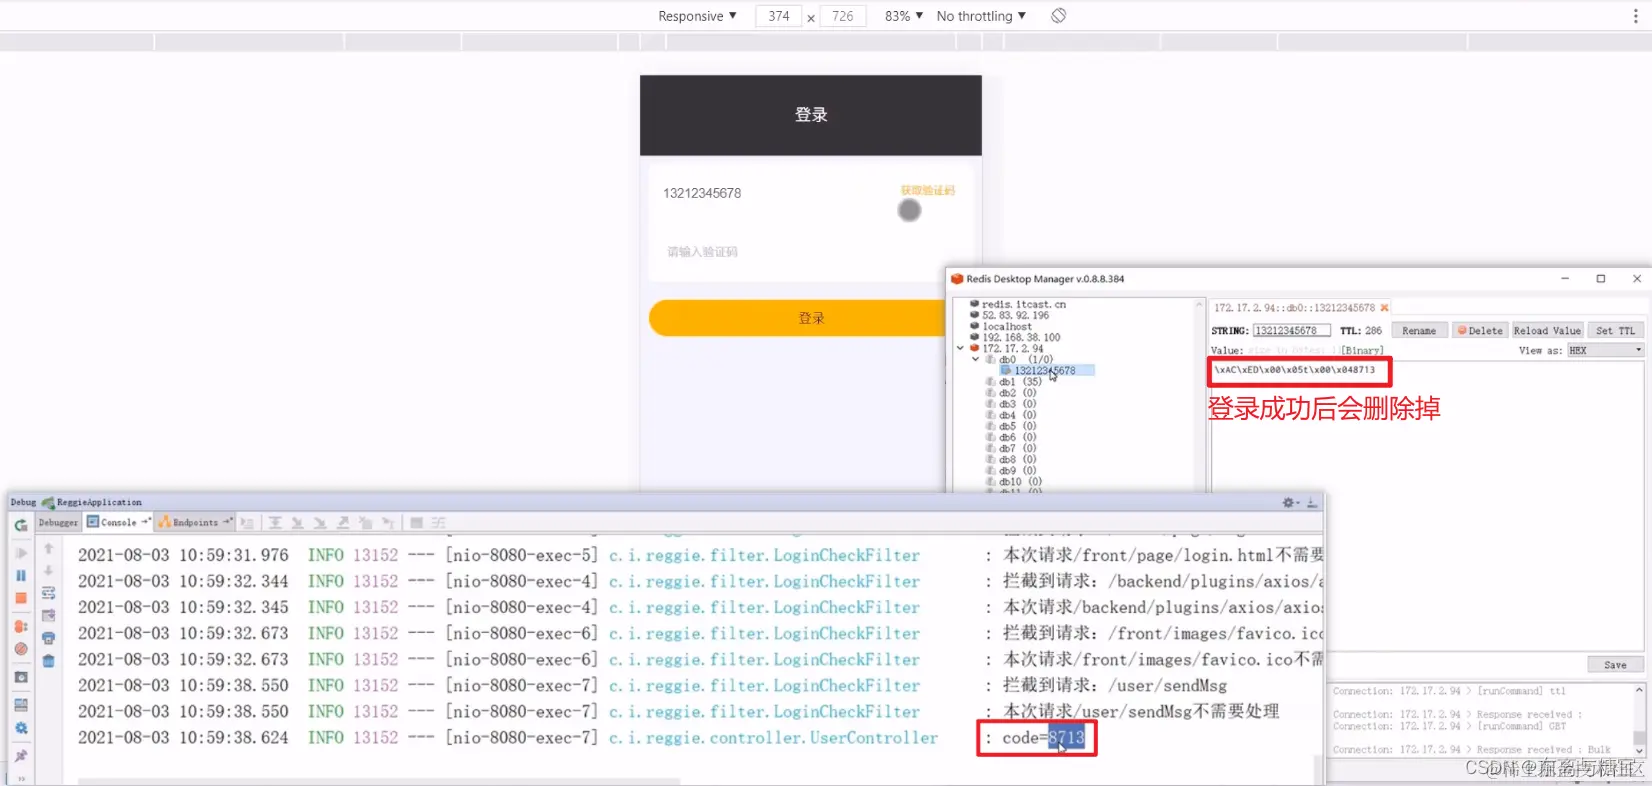The width and height of the screenshot is (1652, 786).
Task: Open the Responsive device dropdown
Action: pyautogui.click(x=697, y=16)
